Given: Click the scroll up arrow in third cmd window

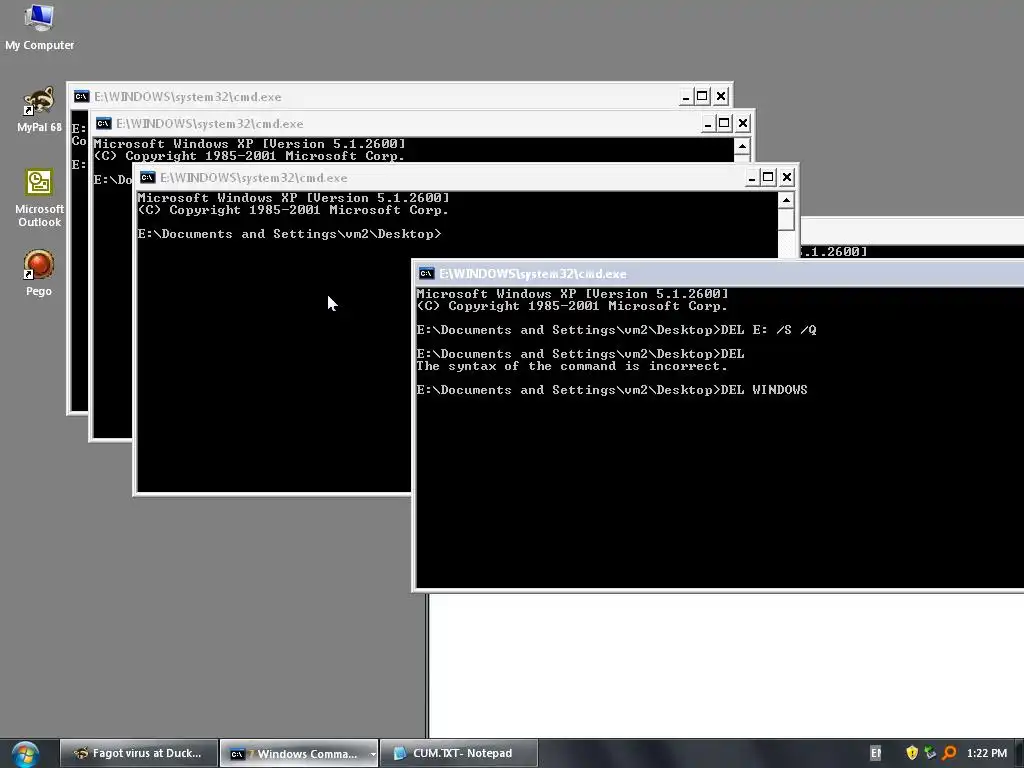Looking at the screenshot, I should pos(786,200).
